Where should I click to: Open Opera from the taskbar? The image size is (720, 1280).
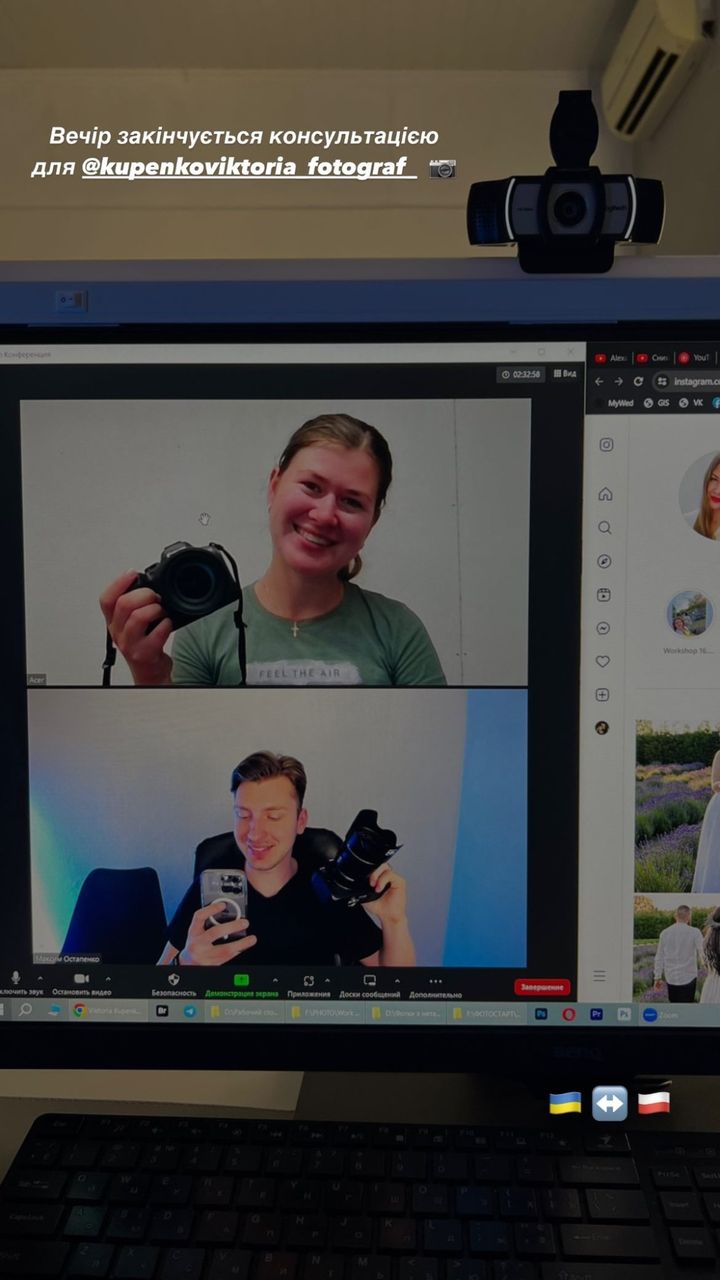pos(569,1014)
